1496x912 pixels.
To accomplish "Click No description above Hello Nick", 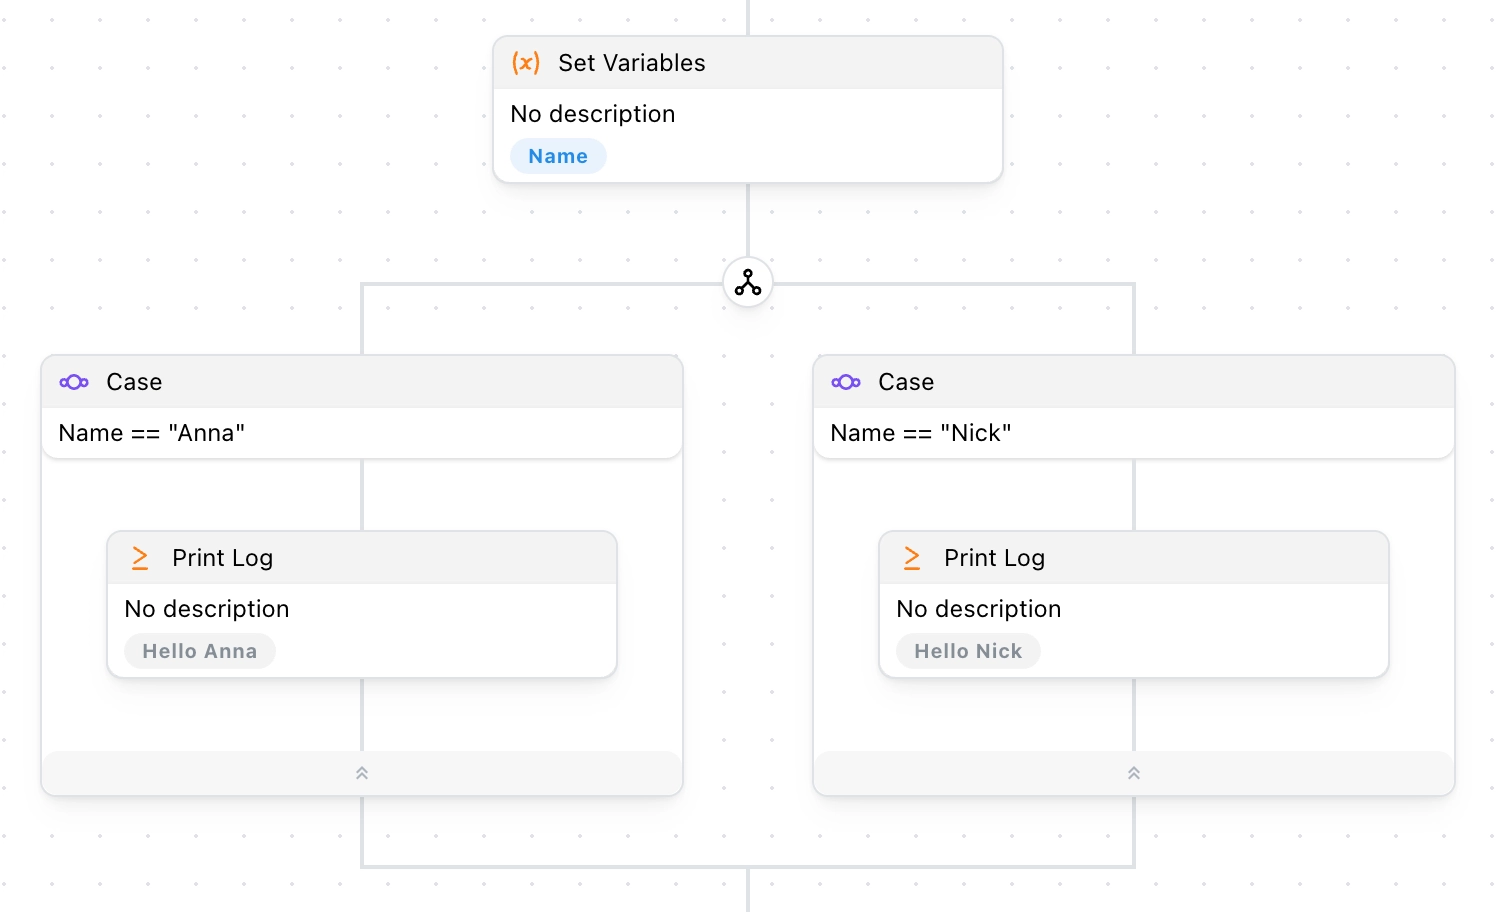I will (979, 609).
